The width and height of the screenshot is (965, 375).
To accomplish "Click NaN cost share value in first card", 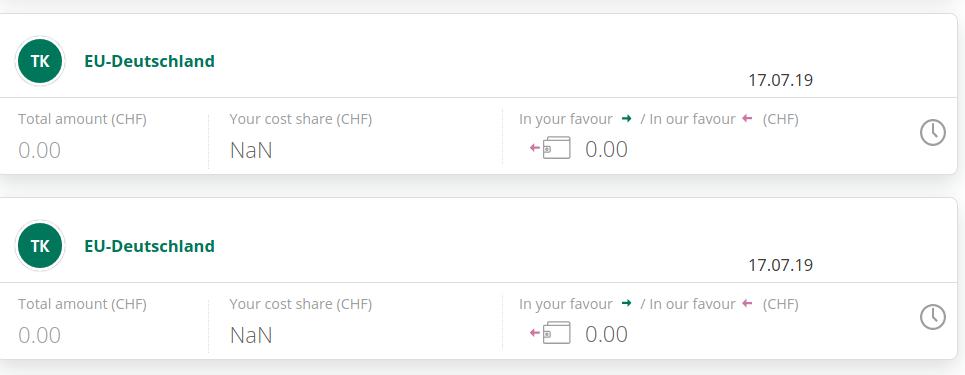I will tap(251, 150).
